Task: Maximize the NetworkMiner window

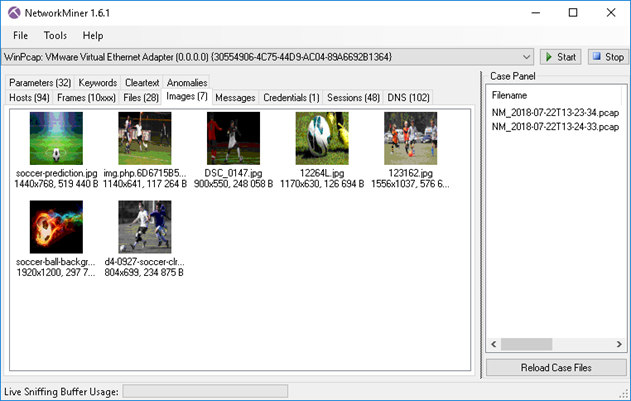Action: (x=573, y=13)
